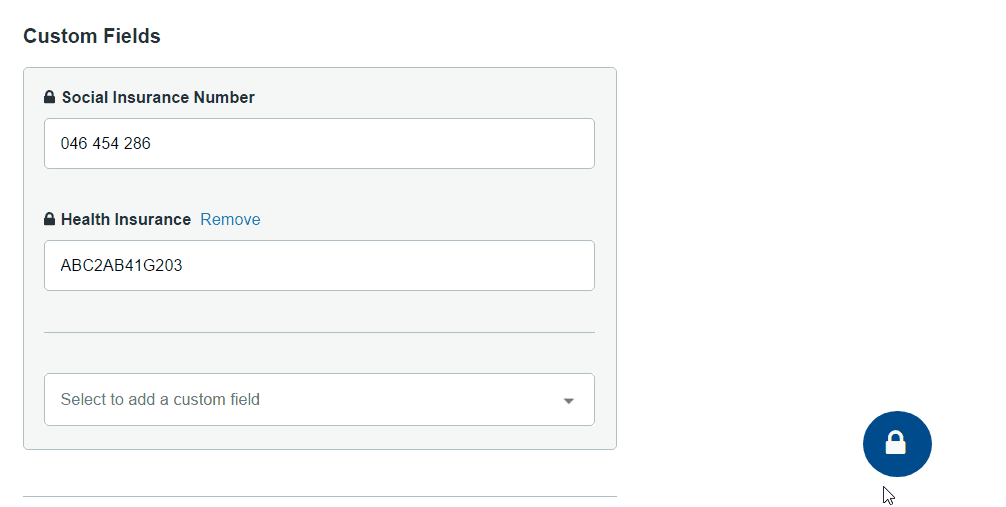Viewport: 1006px width, 507px height.
Task: Click blank space inside custom field selector box
Action: tap(411, 399)
